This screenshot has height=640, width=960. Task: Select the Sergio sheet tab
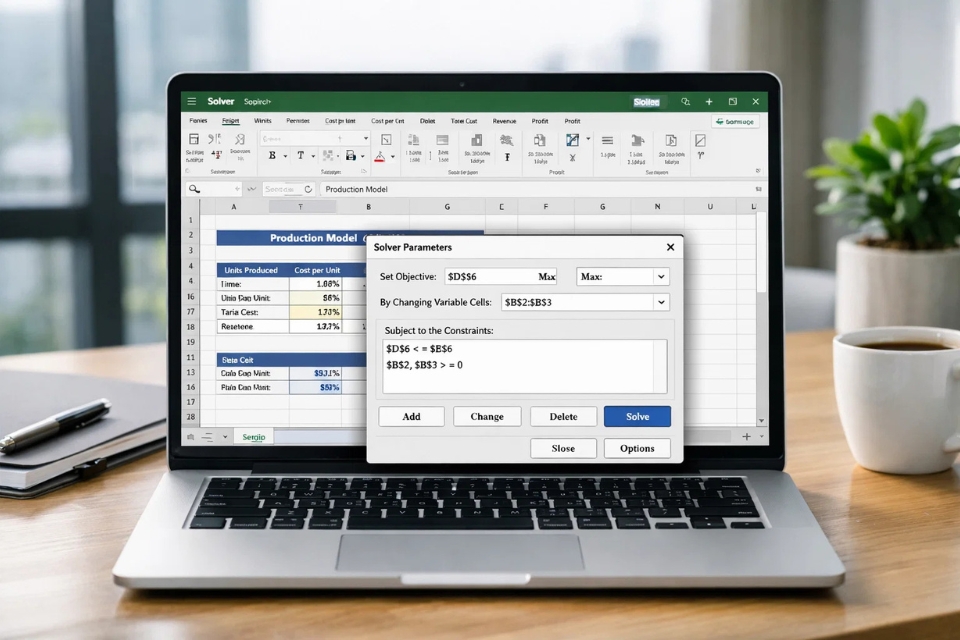[253, 437]
